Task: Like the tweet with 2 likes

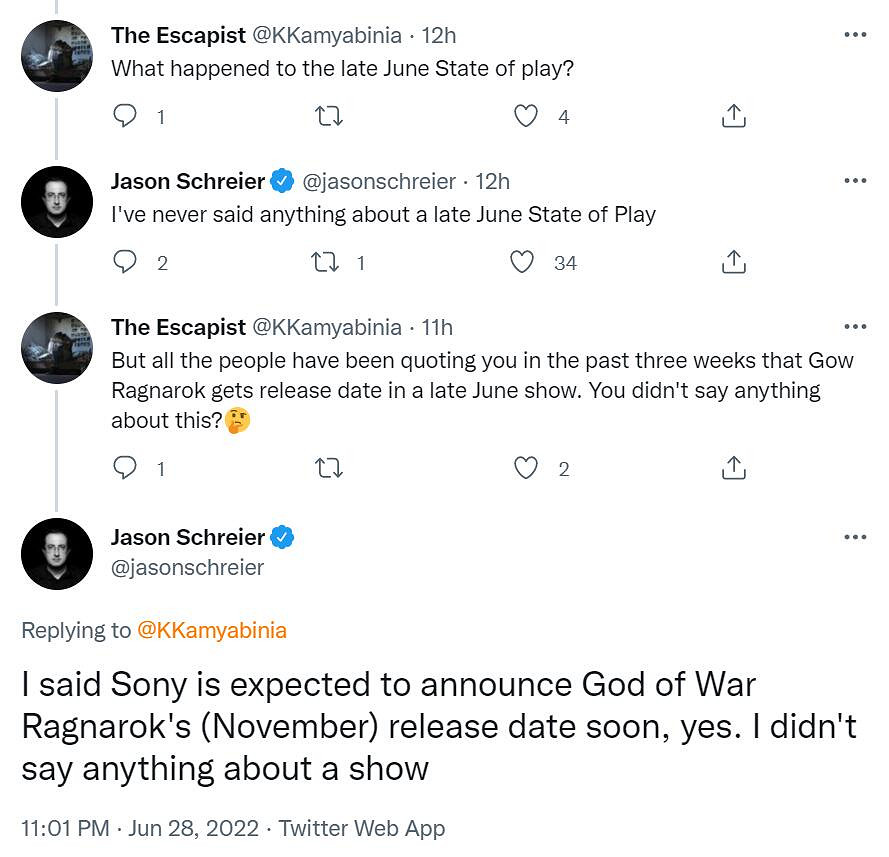Action: (x=526, y=468)
